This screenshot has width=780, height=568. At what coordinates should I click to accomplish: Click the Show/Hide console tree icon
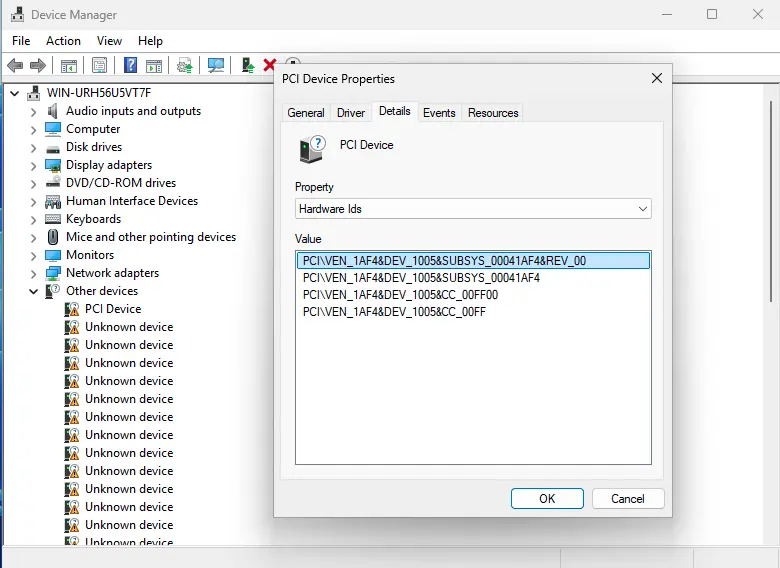69,66
